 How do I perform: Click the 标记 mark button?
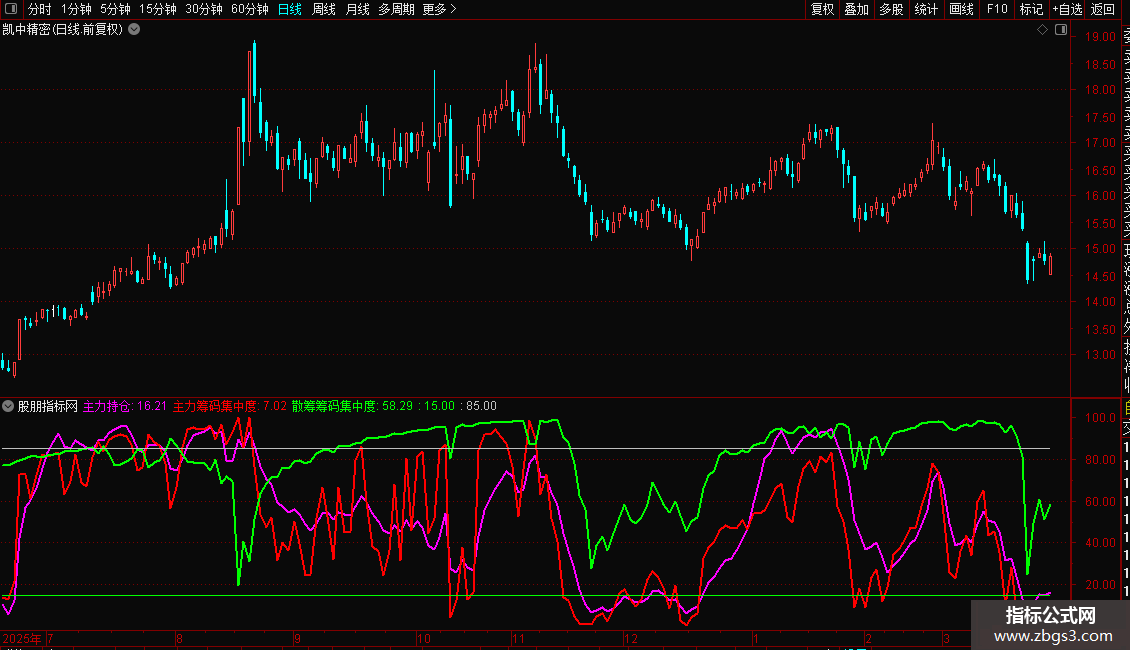point(1031,9)
